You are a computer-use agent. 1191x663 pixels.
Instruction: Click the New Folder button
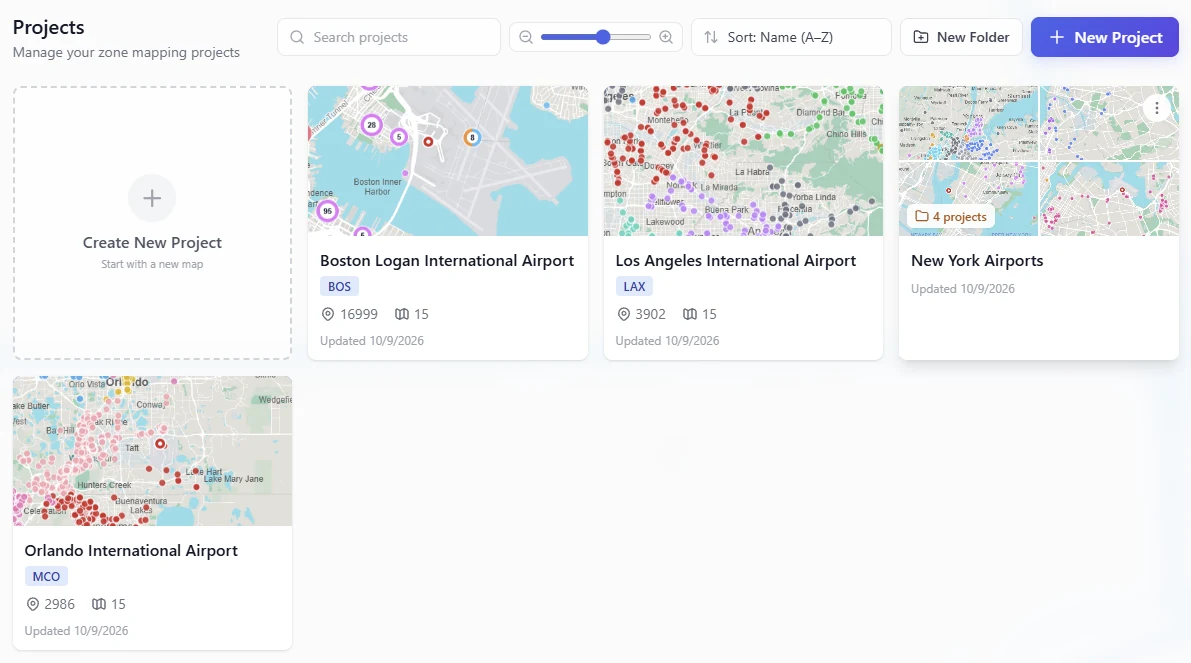(x=961, y=37)
